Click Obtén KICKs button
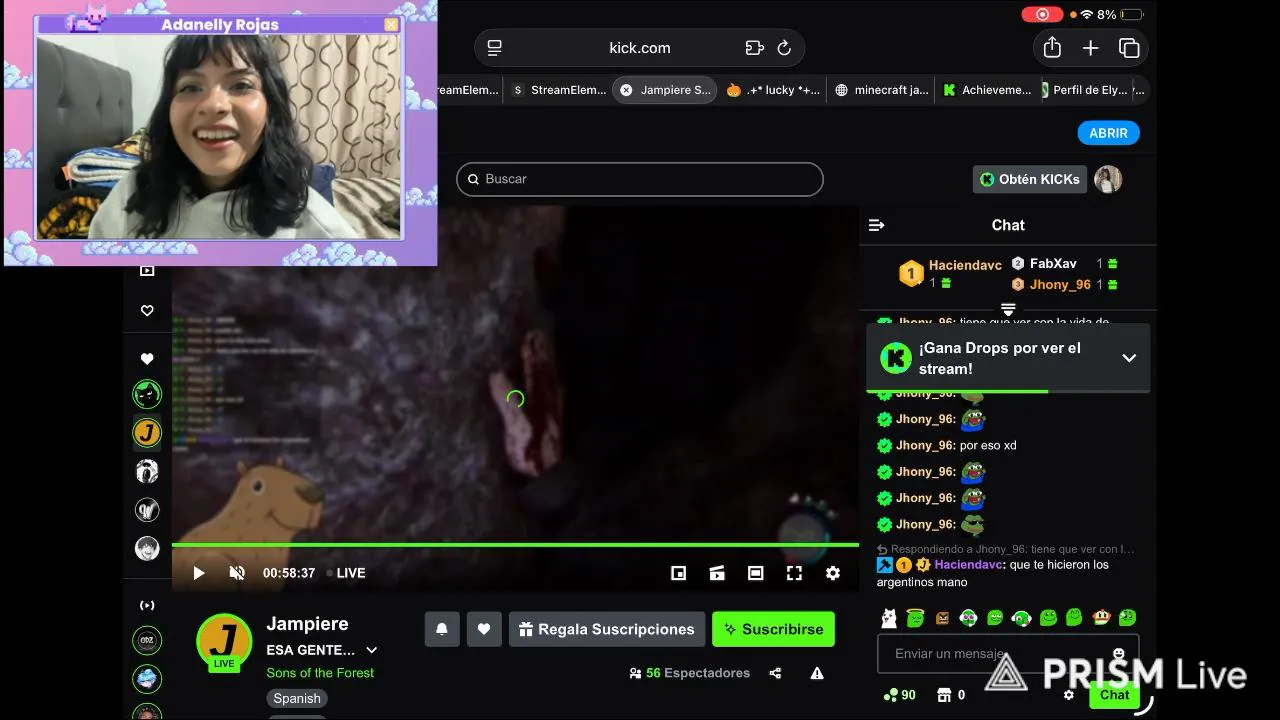This screenshot has width=1280, height=720. pyautogui.click(x=1030, y=179)
